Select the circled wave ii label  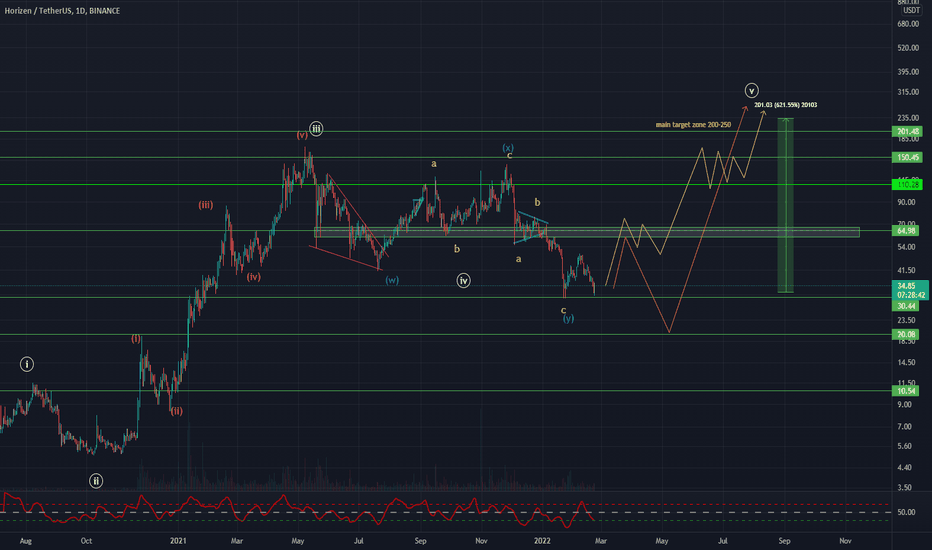click(96, 480)
